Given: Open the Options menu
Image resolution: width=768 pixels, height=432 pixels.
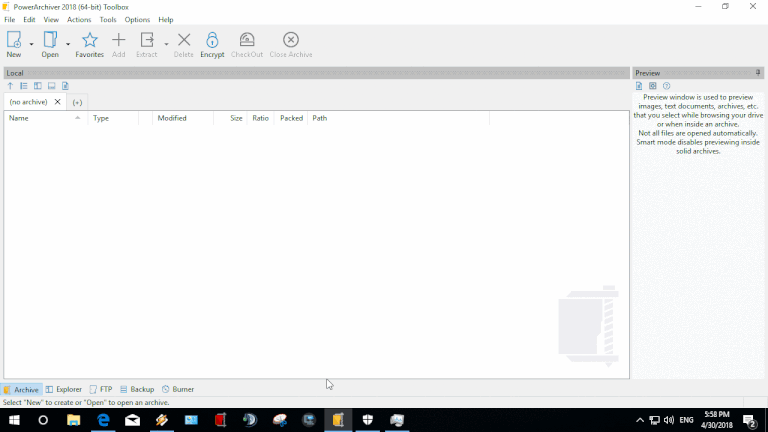Looking at the screenshot, I should coord(137,20).
